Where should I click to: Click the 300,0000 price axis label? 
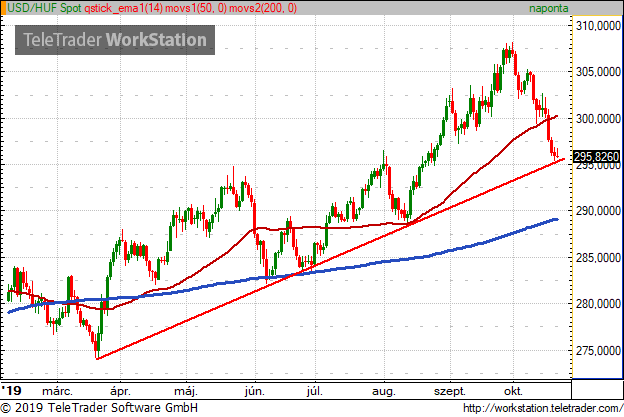[x=598, y=119]
